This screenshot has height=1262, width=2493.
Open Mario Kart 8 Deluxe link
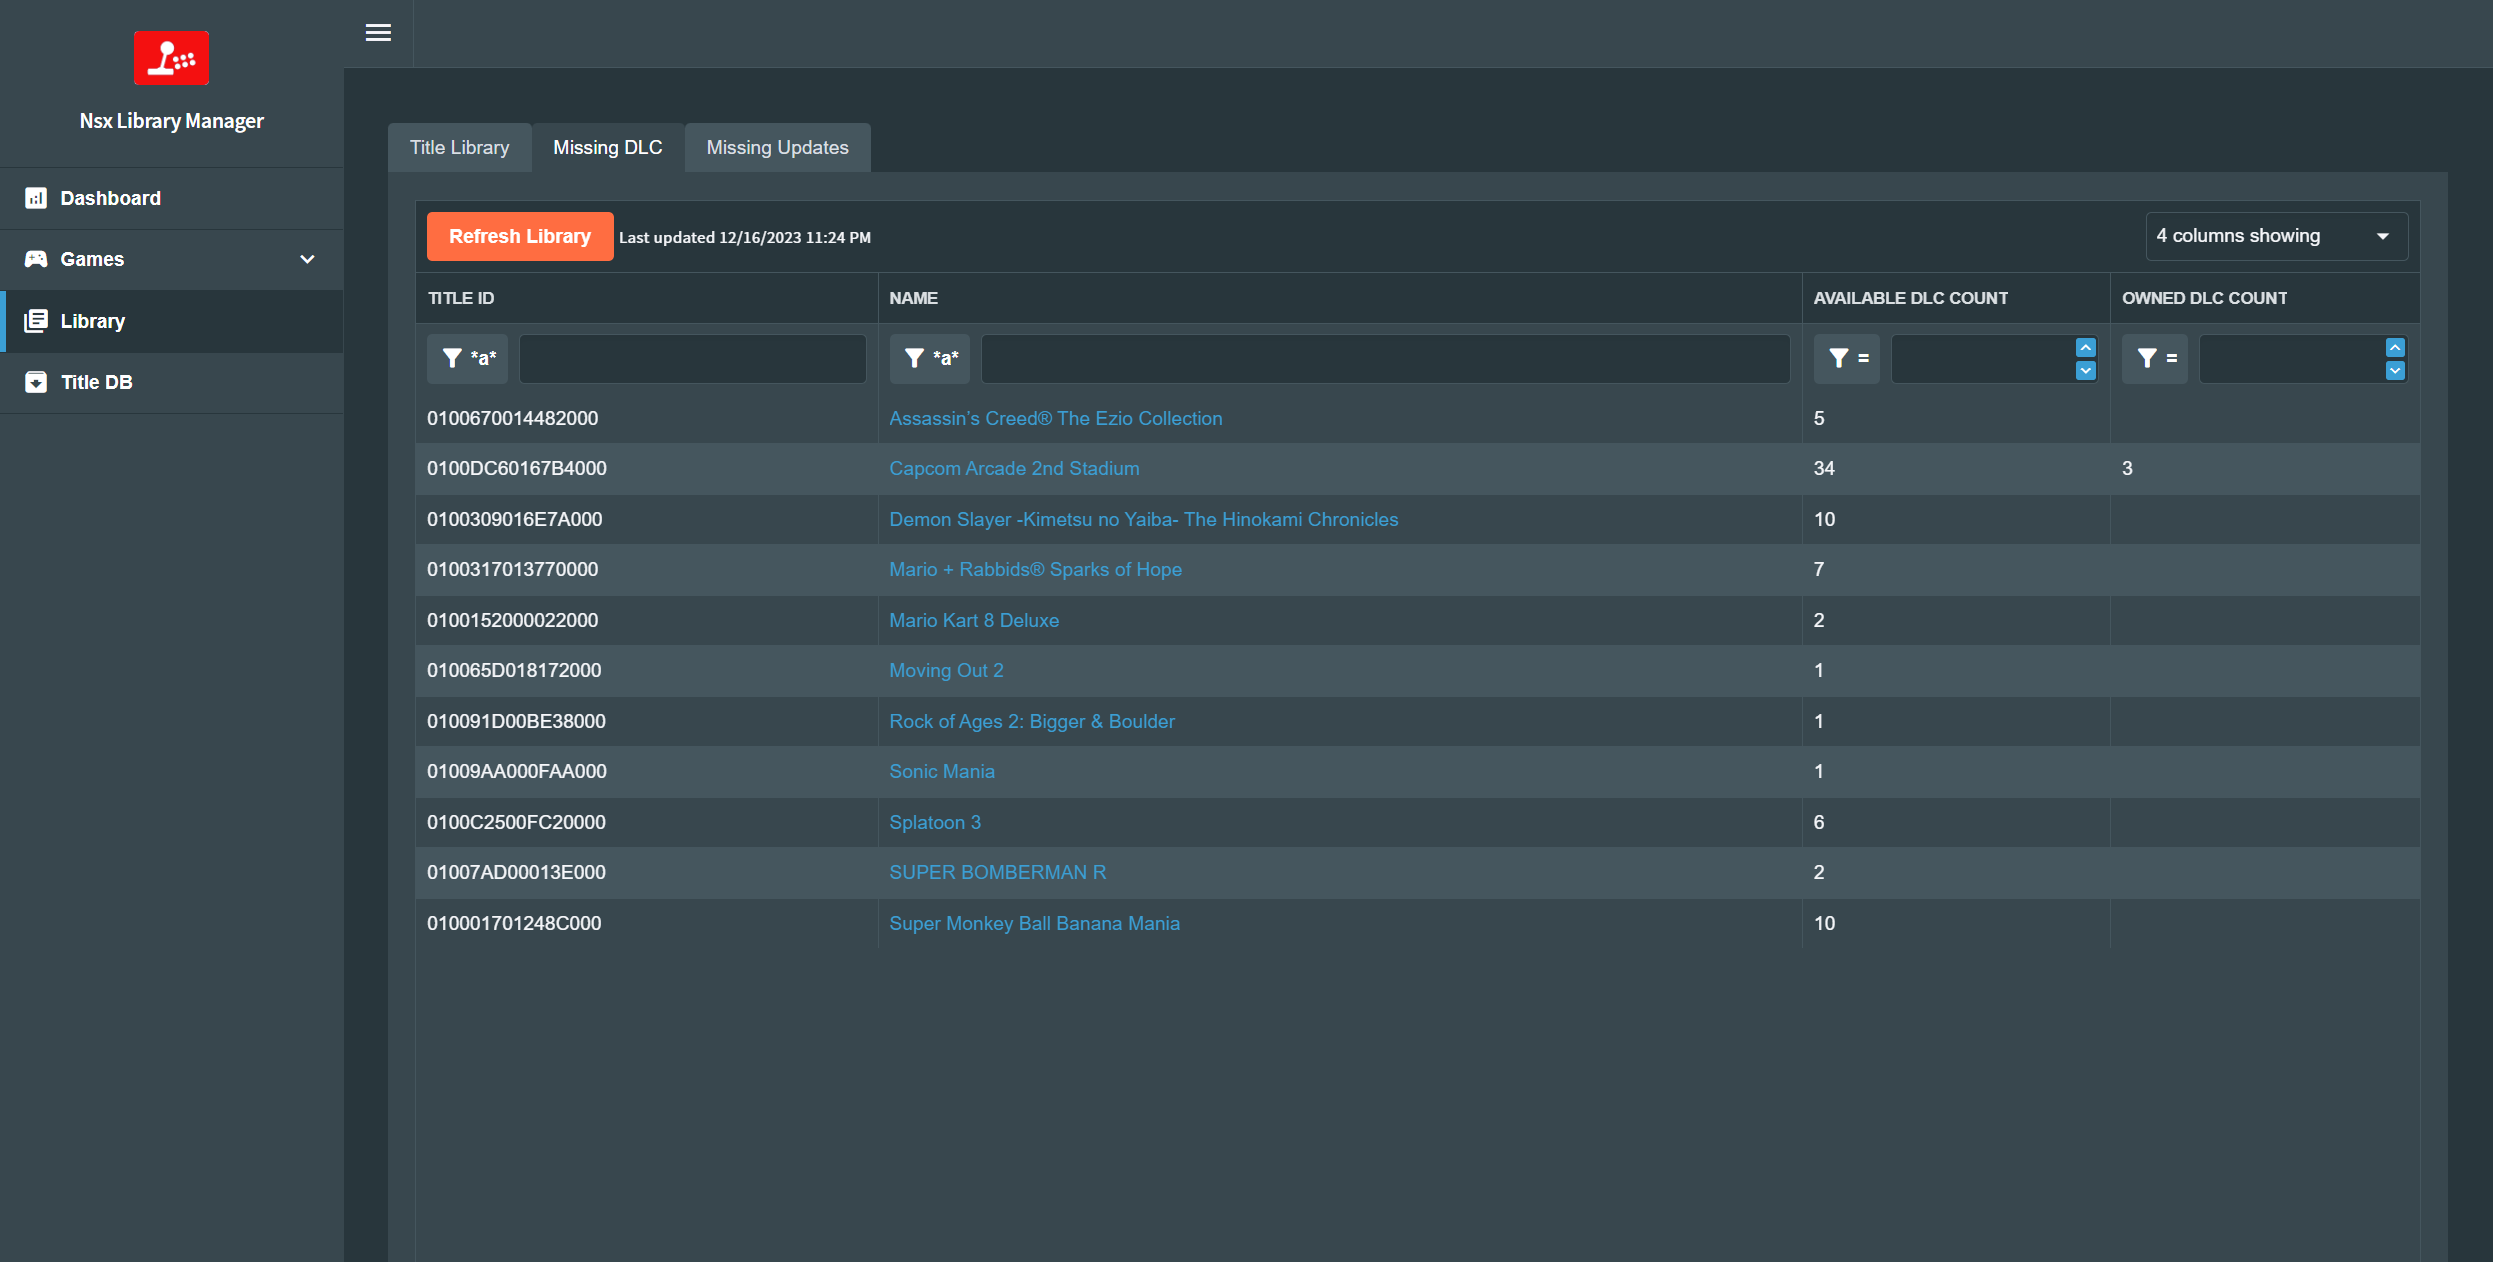[x=974, y=621]
